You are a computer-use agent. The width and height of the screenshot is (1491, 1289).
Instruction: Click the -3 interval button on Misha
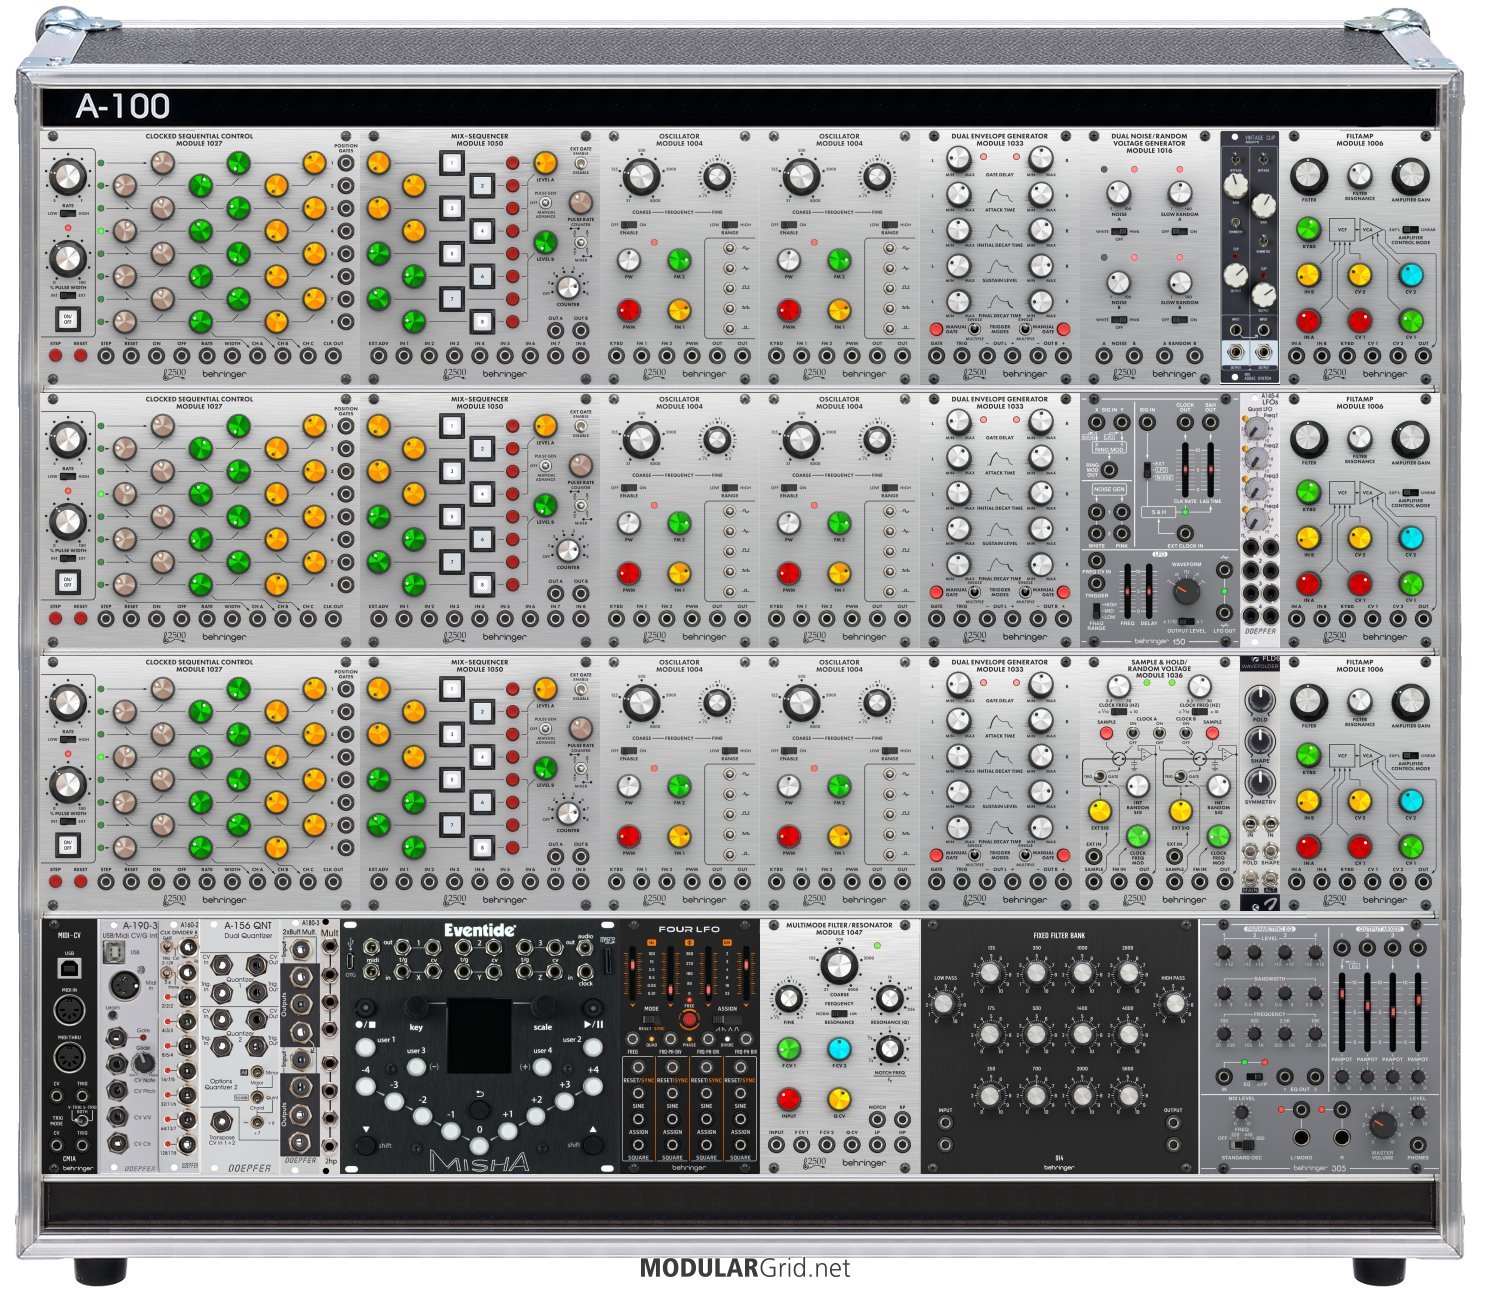(394, 1101)
